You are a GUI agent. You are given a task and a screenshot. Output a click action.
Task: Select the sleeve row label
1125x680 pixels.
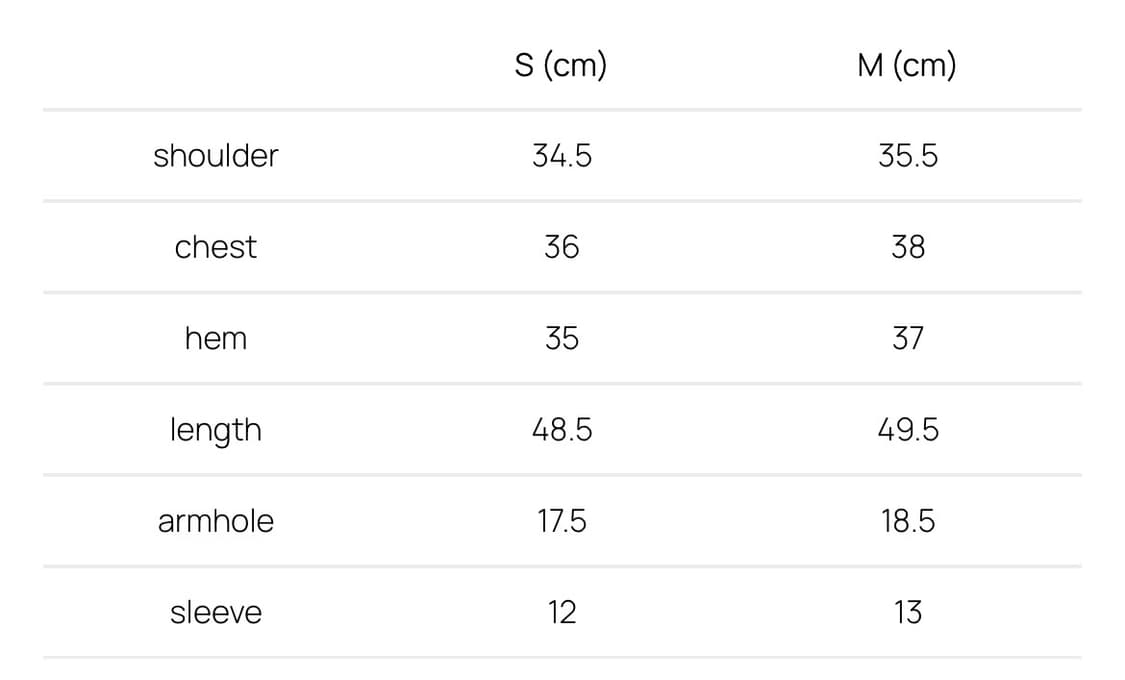pyautogui.click(x=215, y=613)
